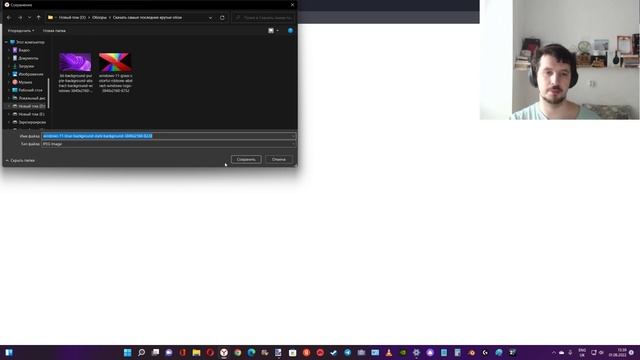Open File Explorer from taskbar
The image size is (640, 360).
196,353
